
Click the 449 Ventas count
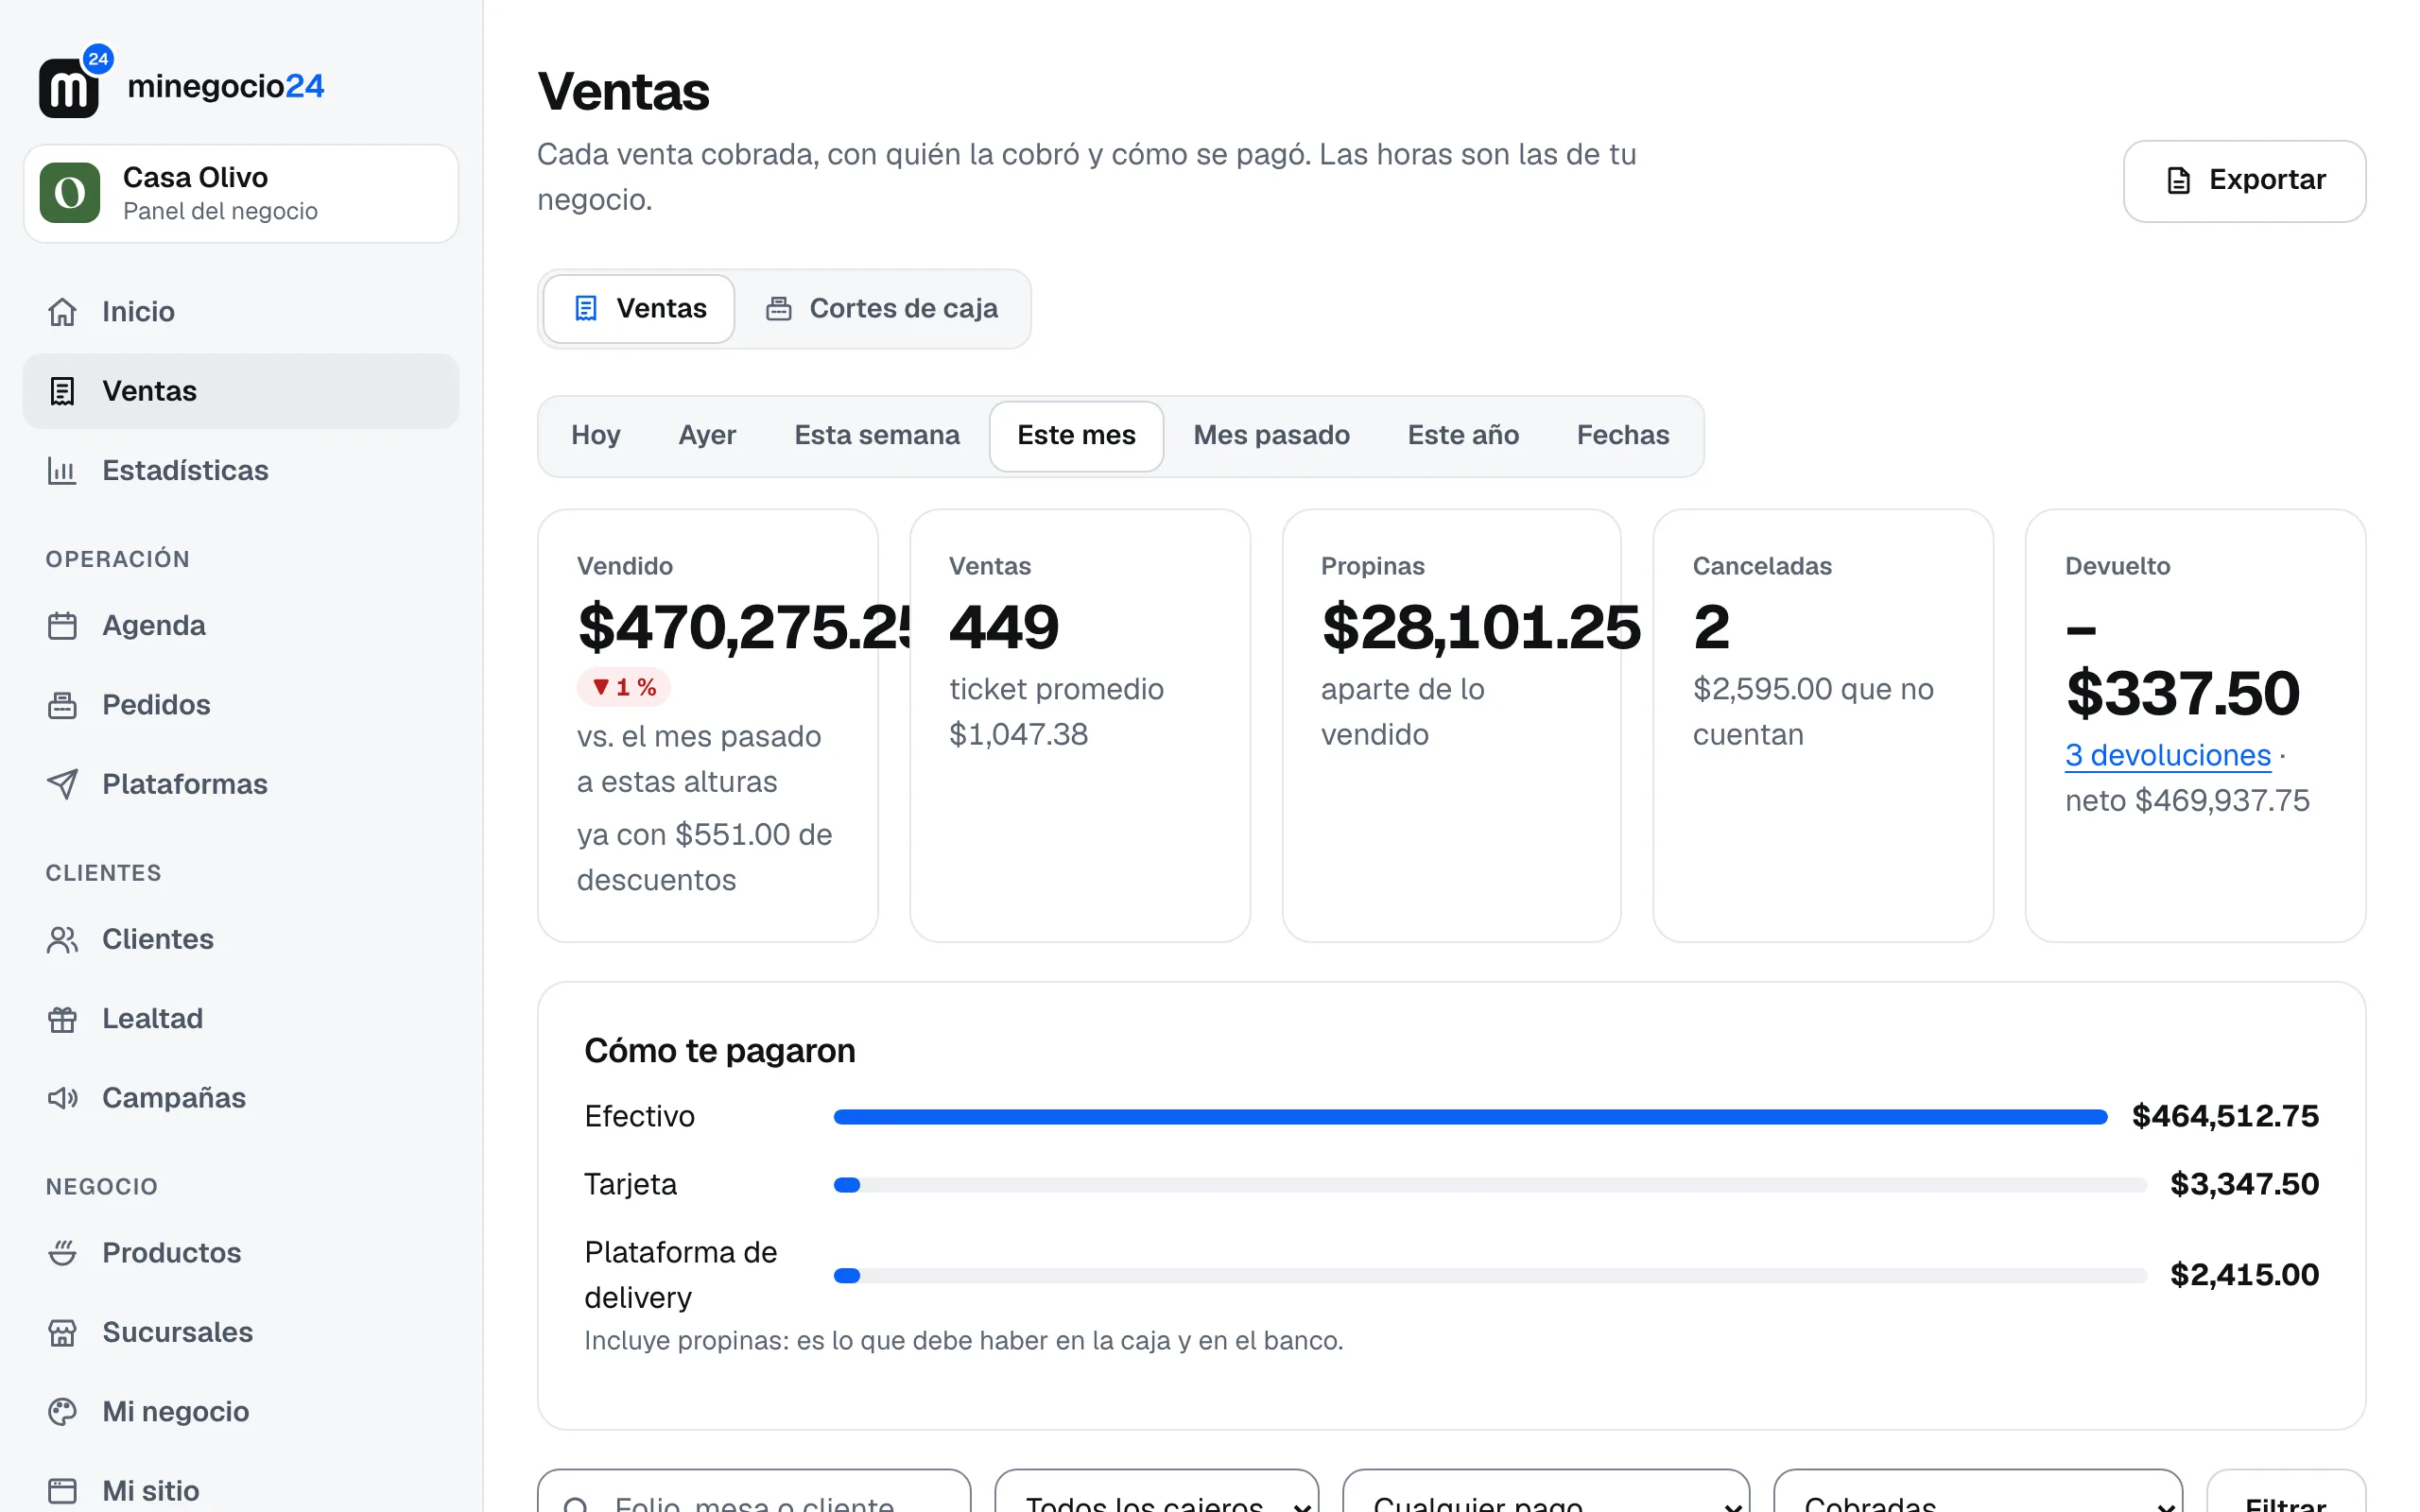pyautogui.click(x=1004, y=627)
